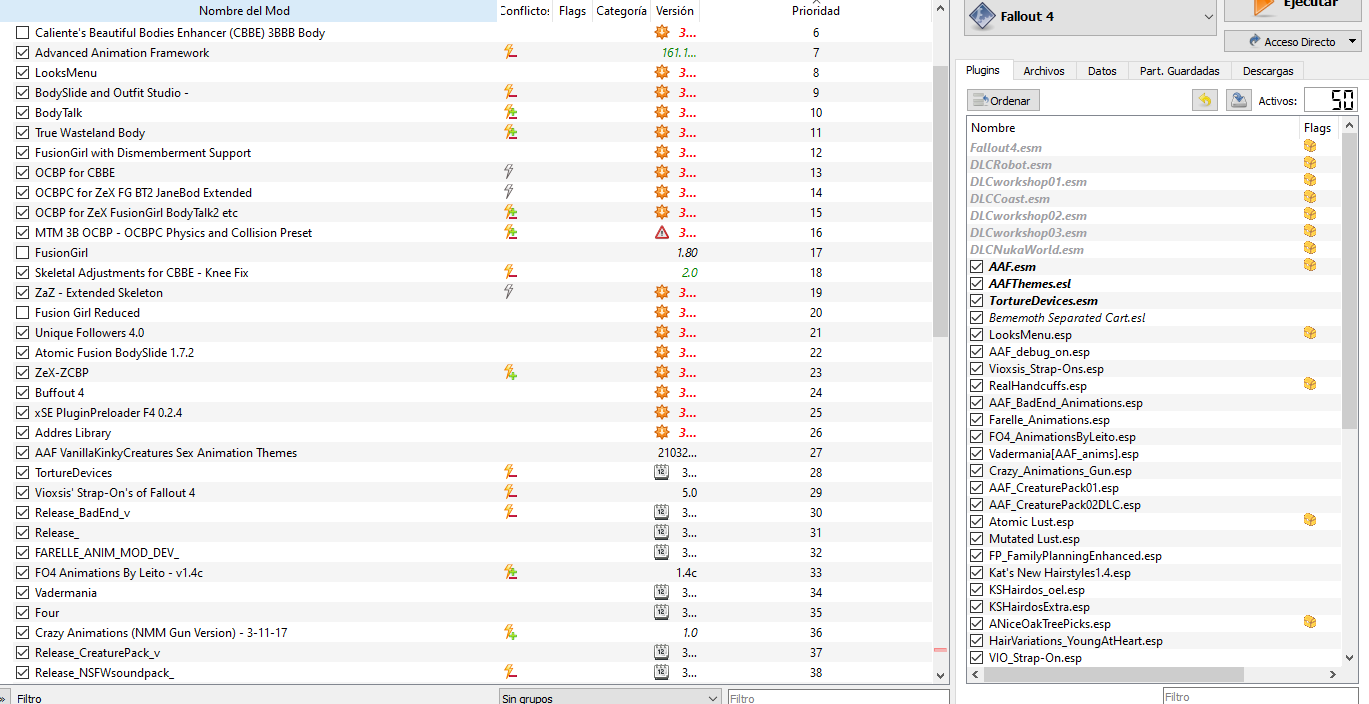Toggle the LooksMenu mod checkbox
The height and width of the screenshot is (704, 1369).
pos(23,73)
